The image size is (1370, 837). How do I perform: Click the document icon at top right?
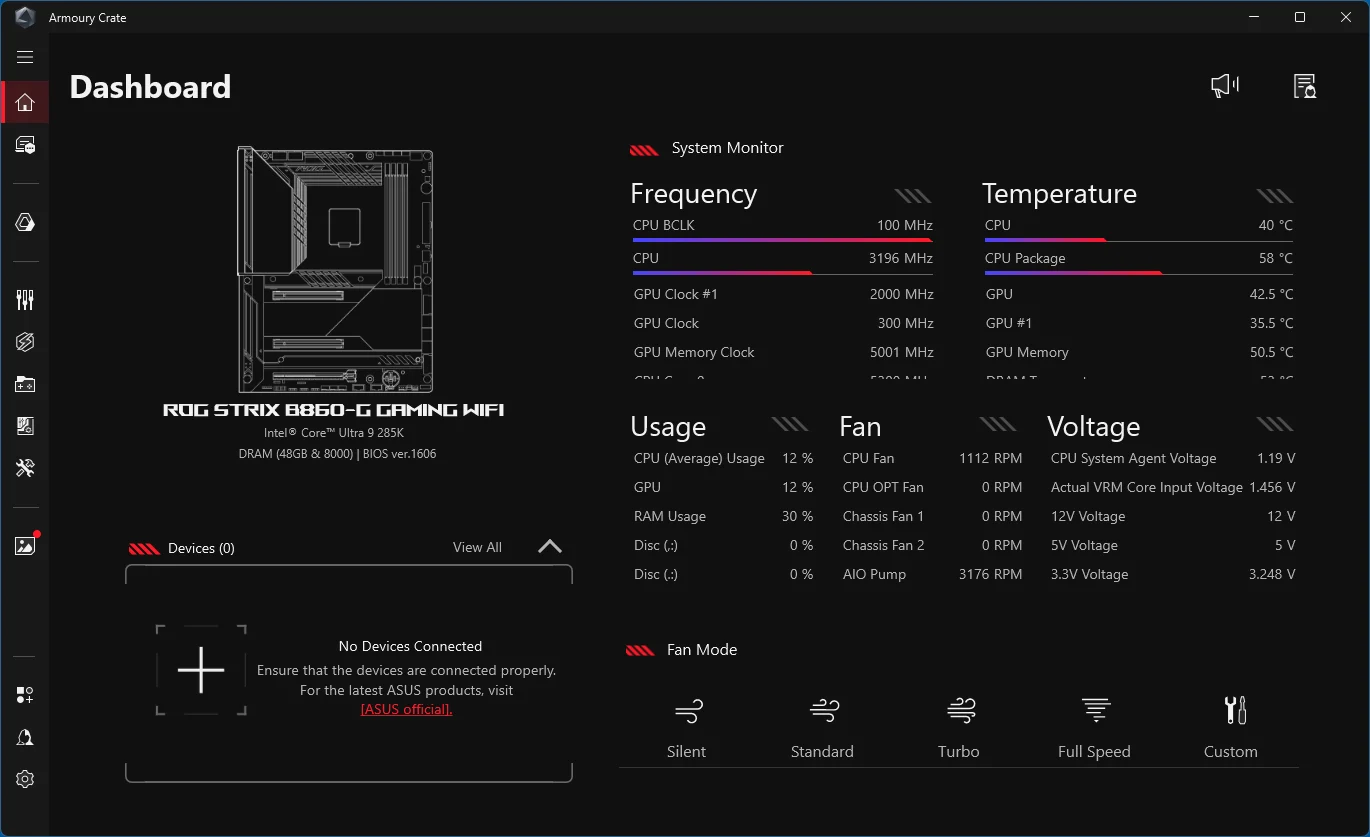[1304, 86]
